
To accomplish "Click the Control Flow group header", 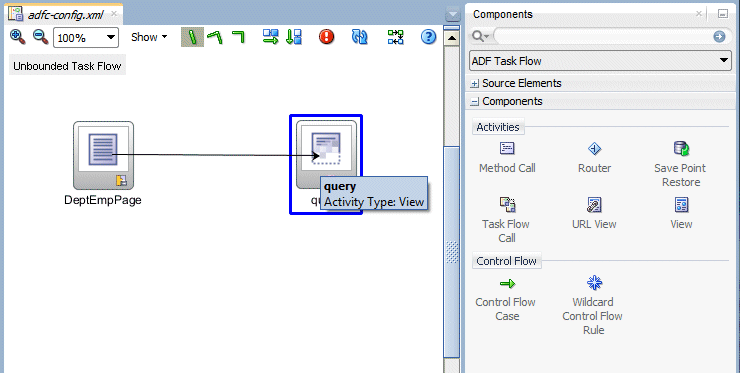I will tap(506, 261).
